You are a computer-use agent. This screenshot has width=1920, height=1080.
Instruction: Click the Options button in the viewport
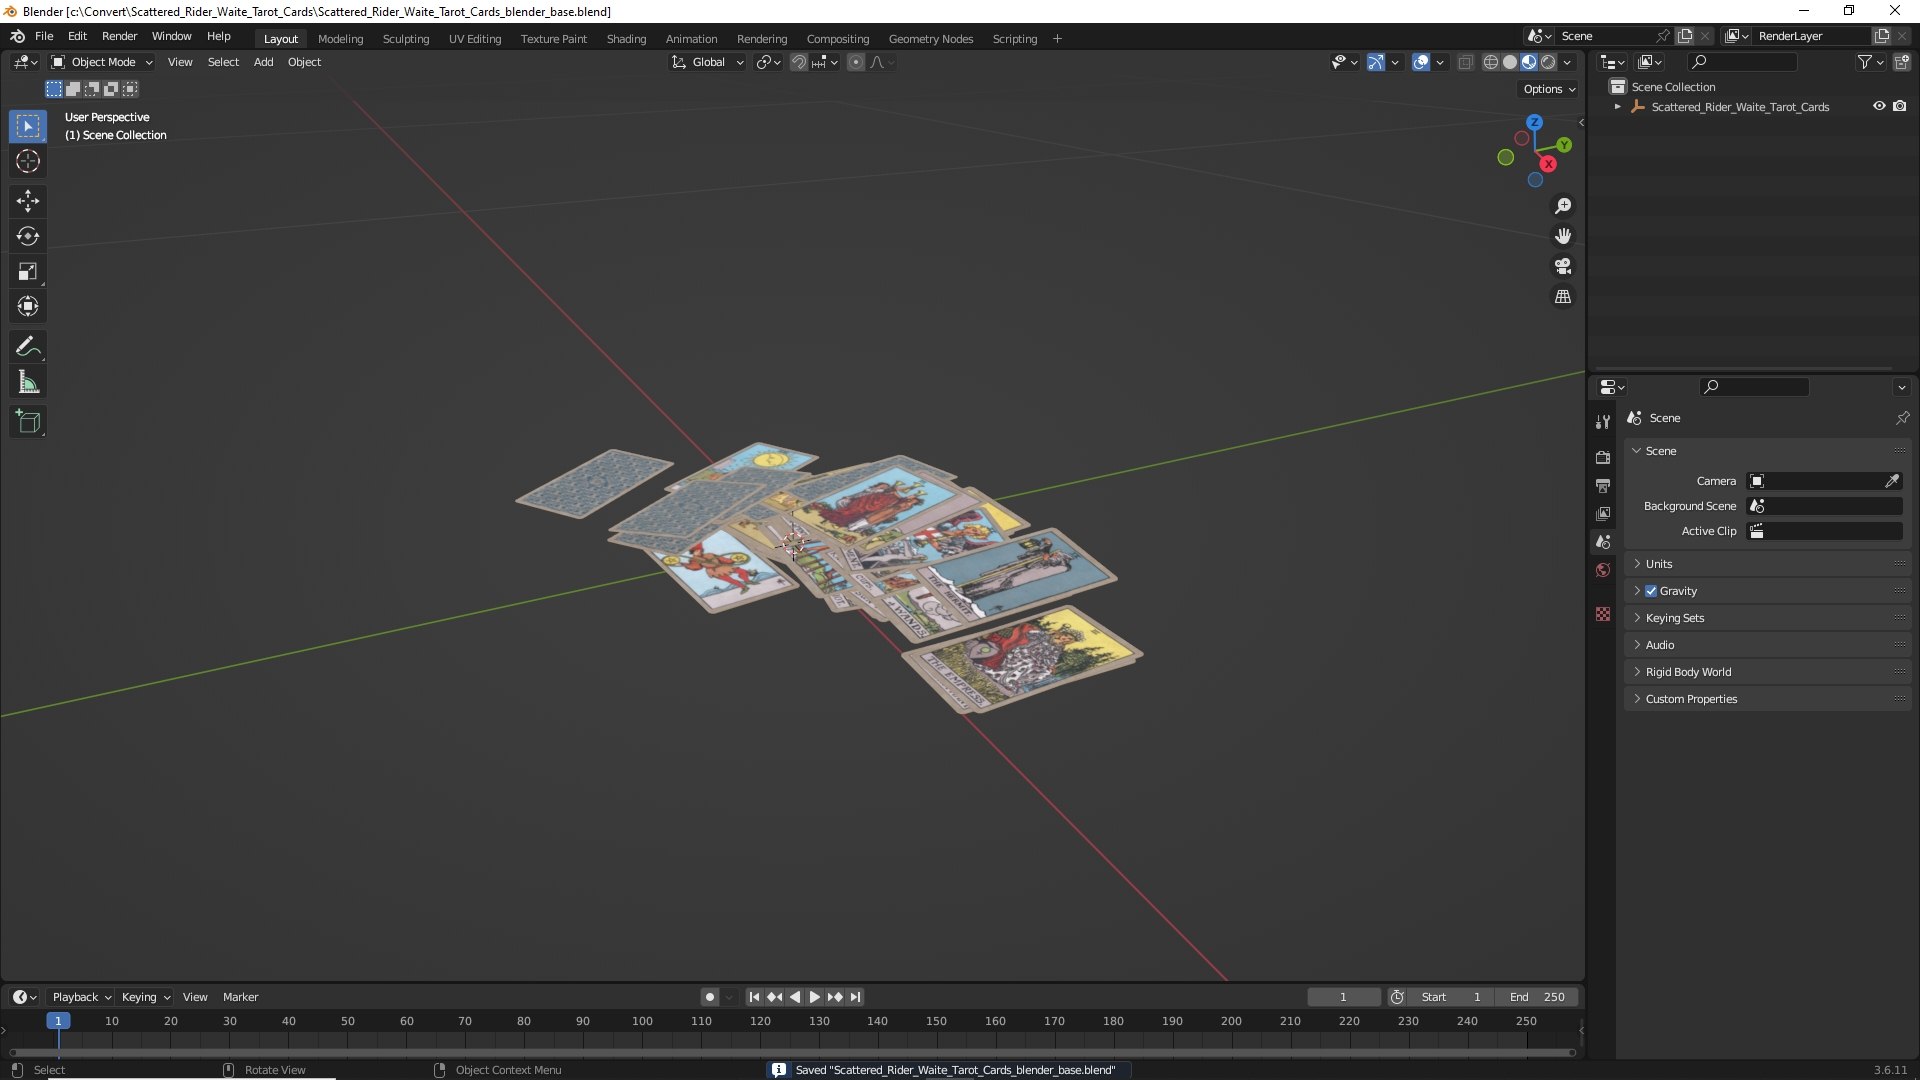pos(1548,89)
